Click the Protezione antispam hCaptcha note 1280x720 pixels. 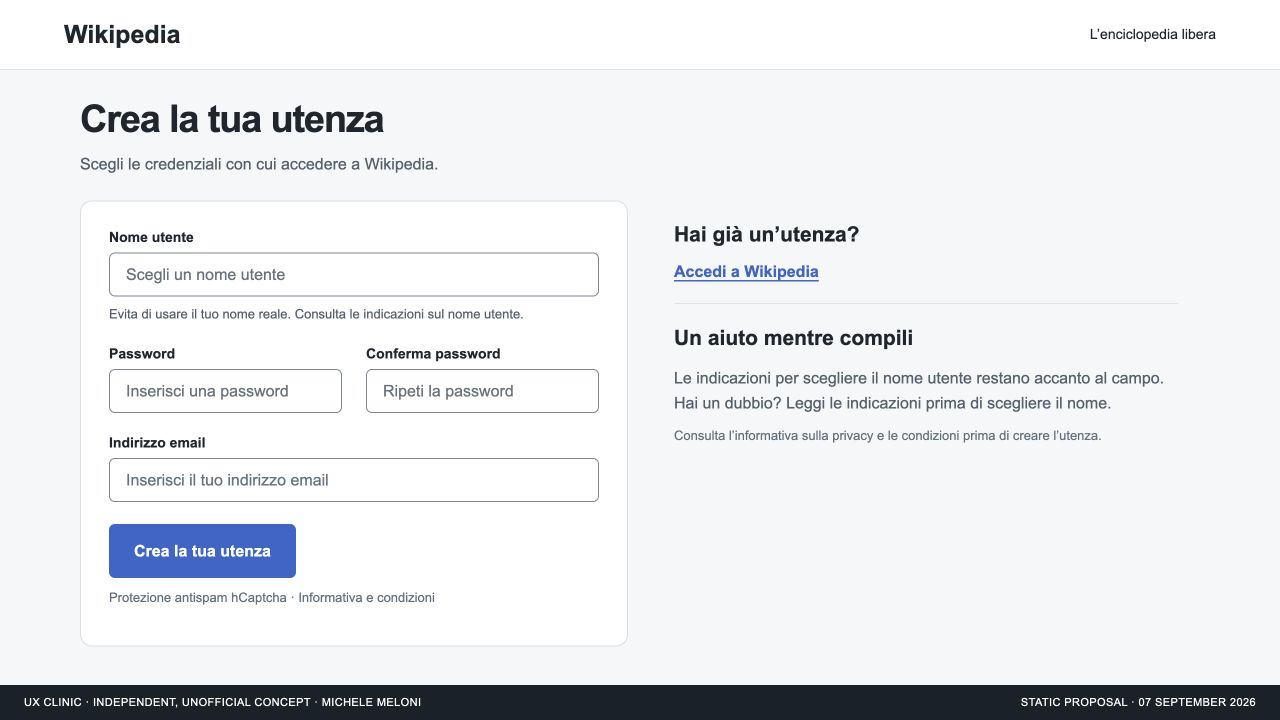pos(272,598)
